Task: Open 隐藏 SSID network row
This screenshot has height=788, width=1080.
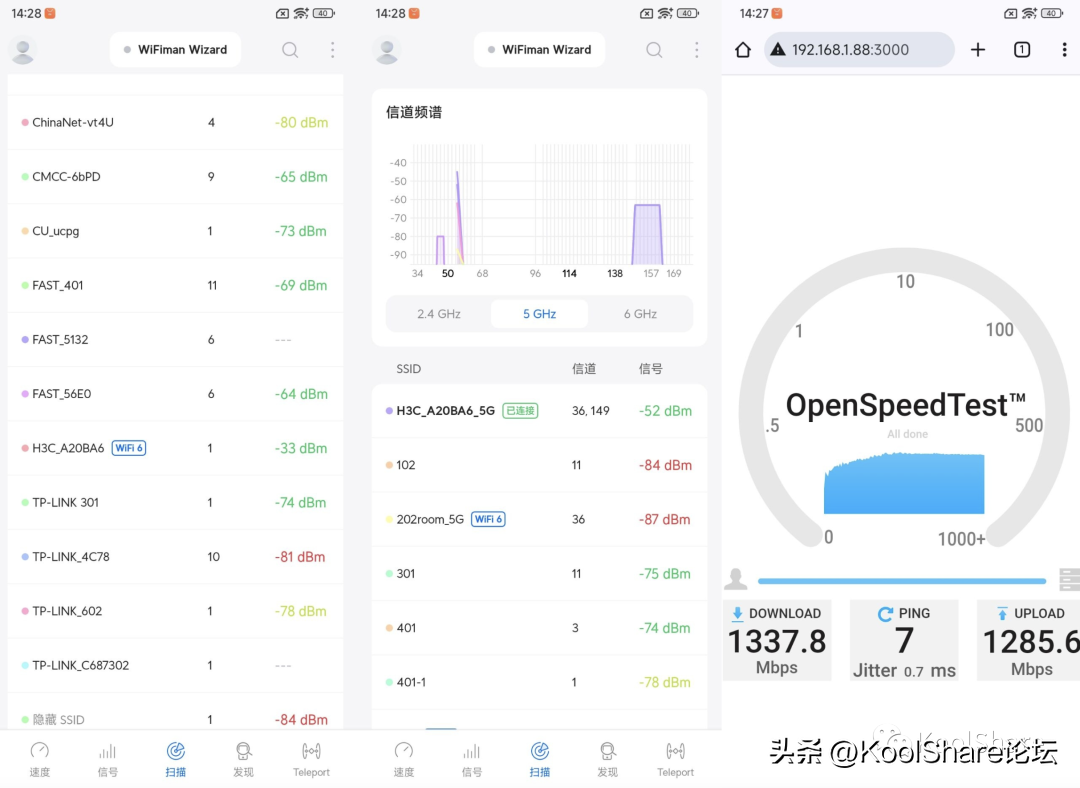Action: tap(176, 712)
